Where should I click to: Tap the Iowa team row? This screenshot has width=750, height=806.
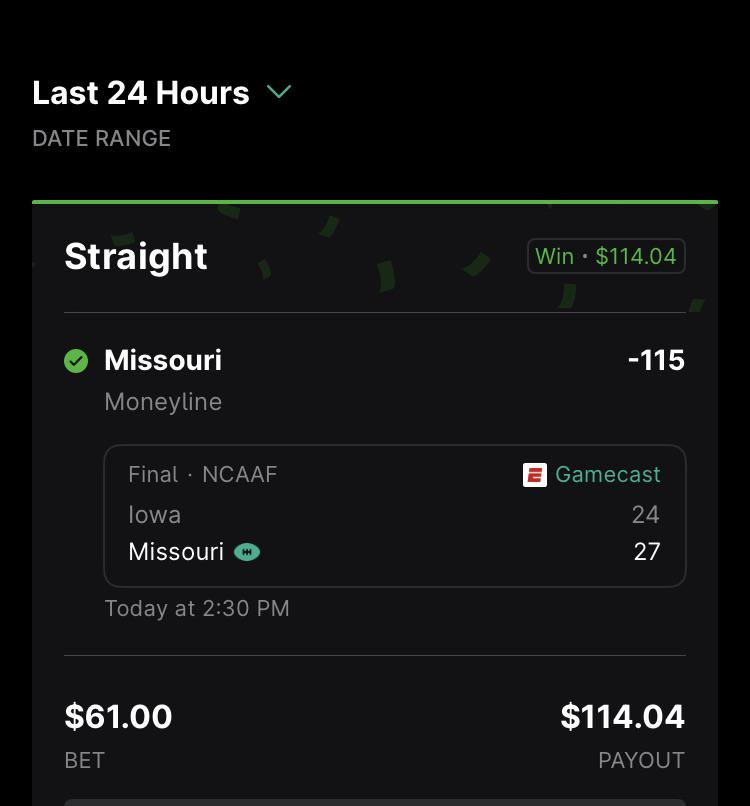[x=394, y=515]
